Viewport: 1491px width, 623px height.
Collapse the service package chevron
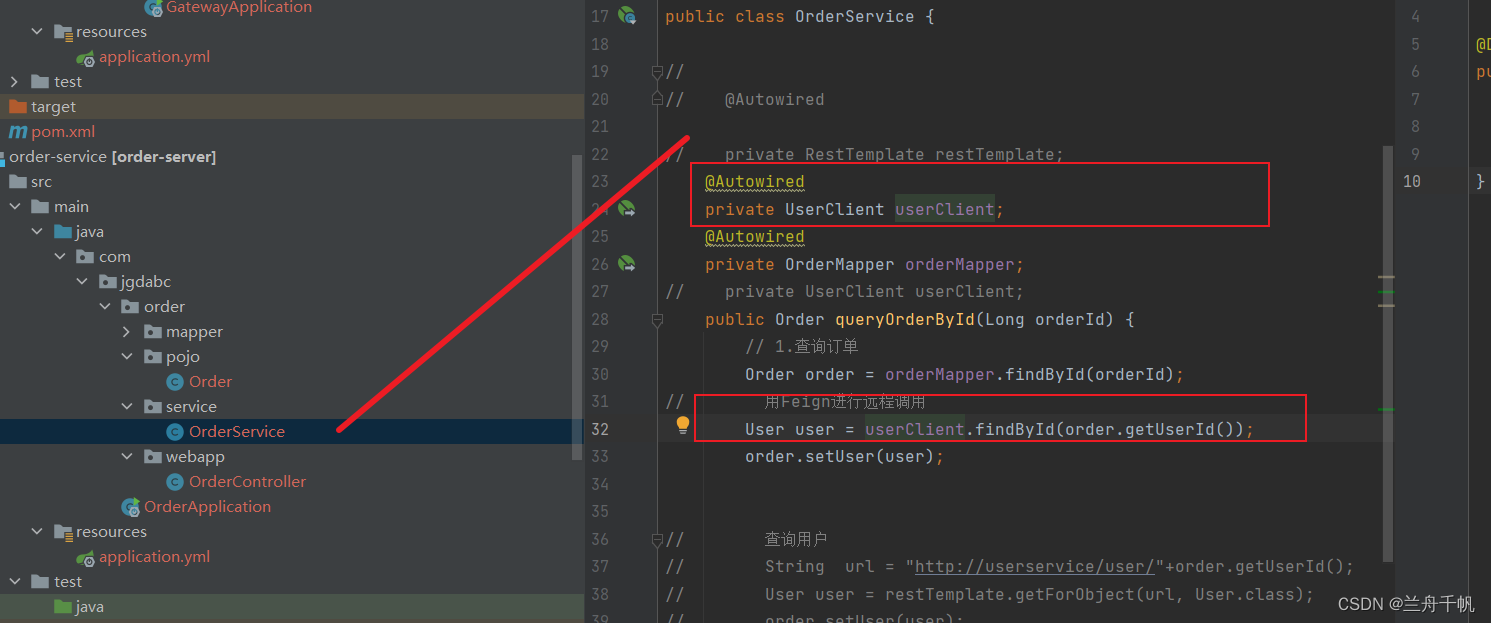coord(127,407)
